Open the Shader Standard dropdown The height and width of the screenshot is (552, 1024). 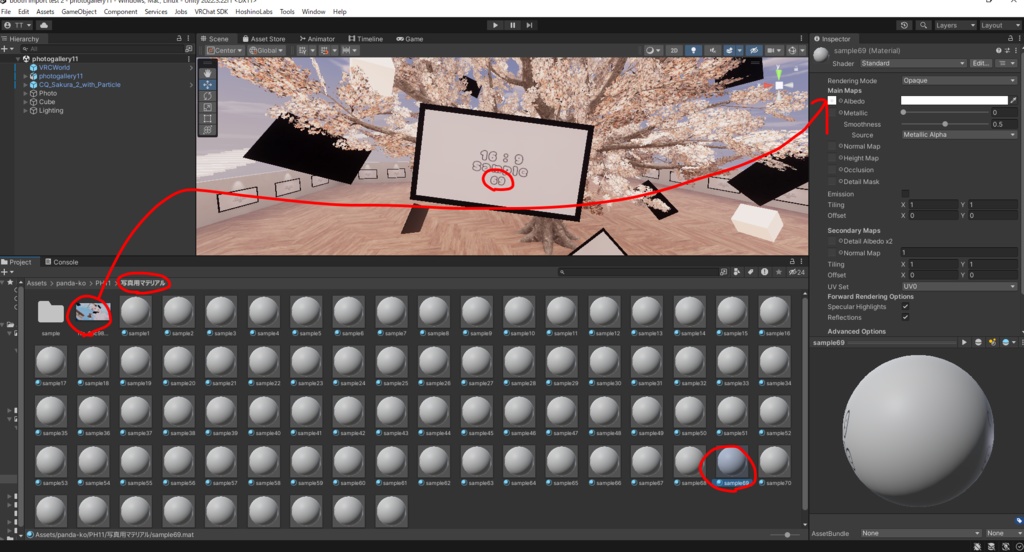(912, 63)
